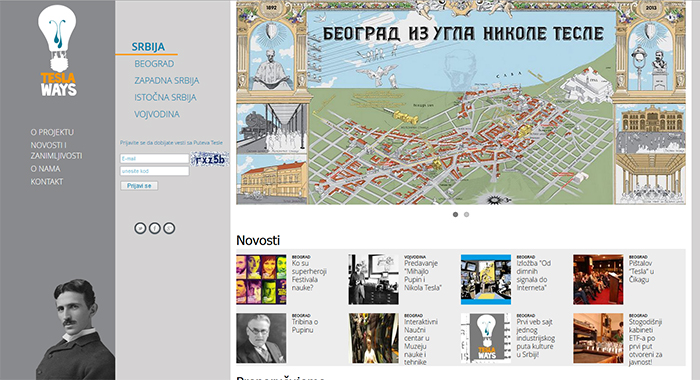Screen dimensions: 700x380
Task: Open the Facebook social icon
Action: coord(154,228)
